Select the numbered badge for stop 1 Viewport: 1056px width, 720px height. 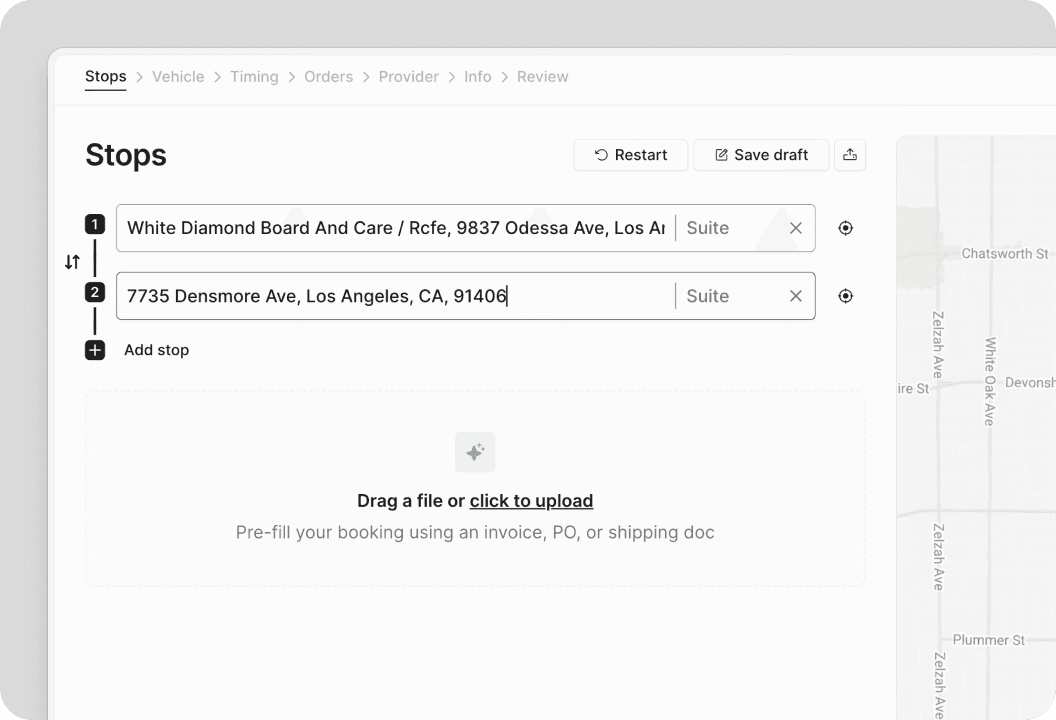click(x=94, y=225)
